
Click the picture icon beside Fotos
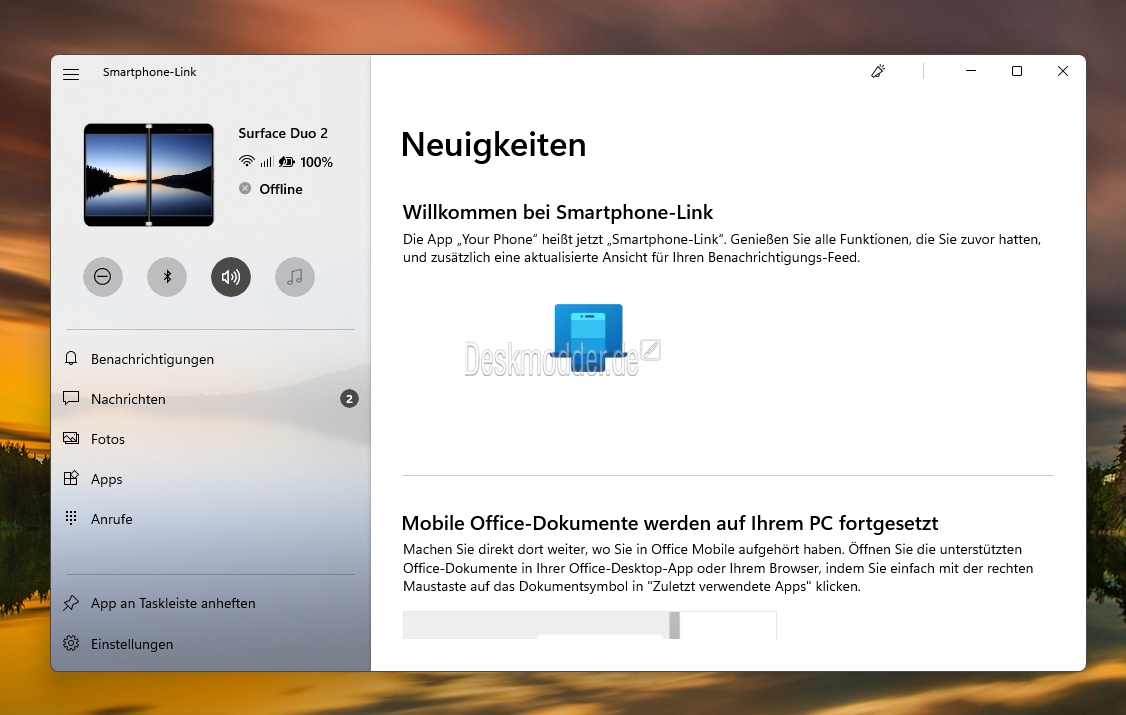point(70,438)
